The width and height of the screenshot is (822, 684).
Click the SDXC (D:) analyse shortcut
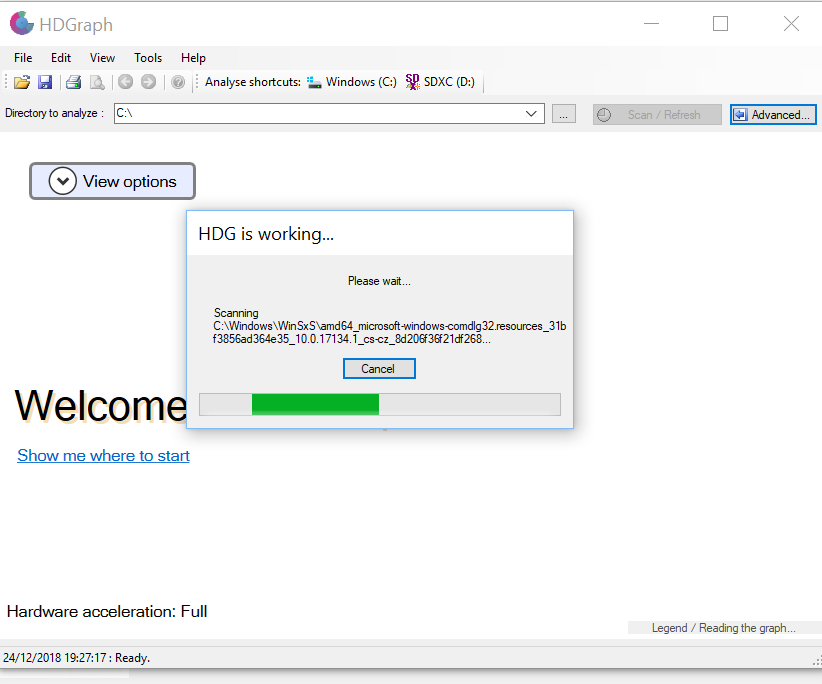(x=440, y=82)
